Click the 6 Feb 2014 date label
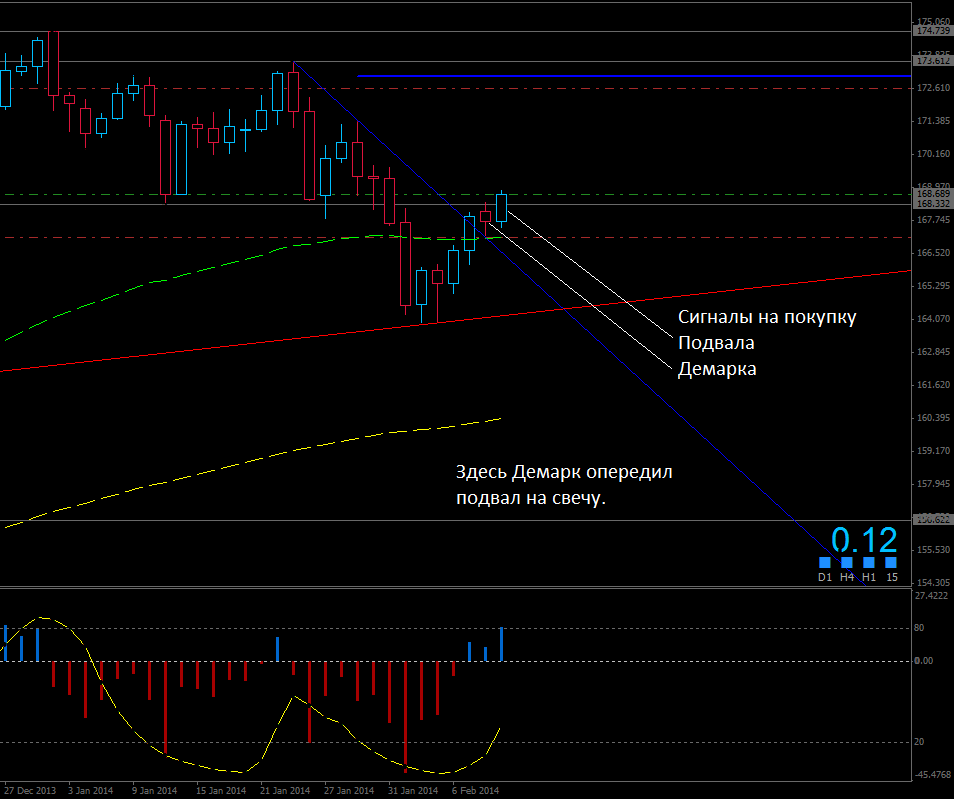Image resolution: width=954 pixels, height=799 pixels. 475,790
